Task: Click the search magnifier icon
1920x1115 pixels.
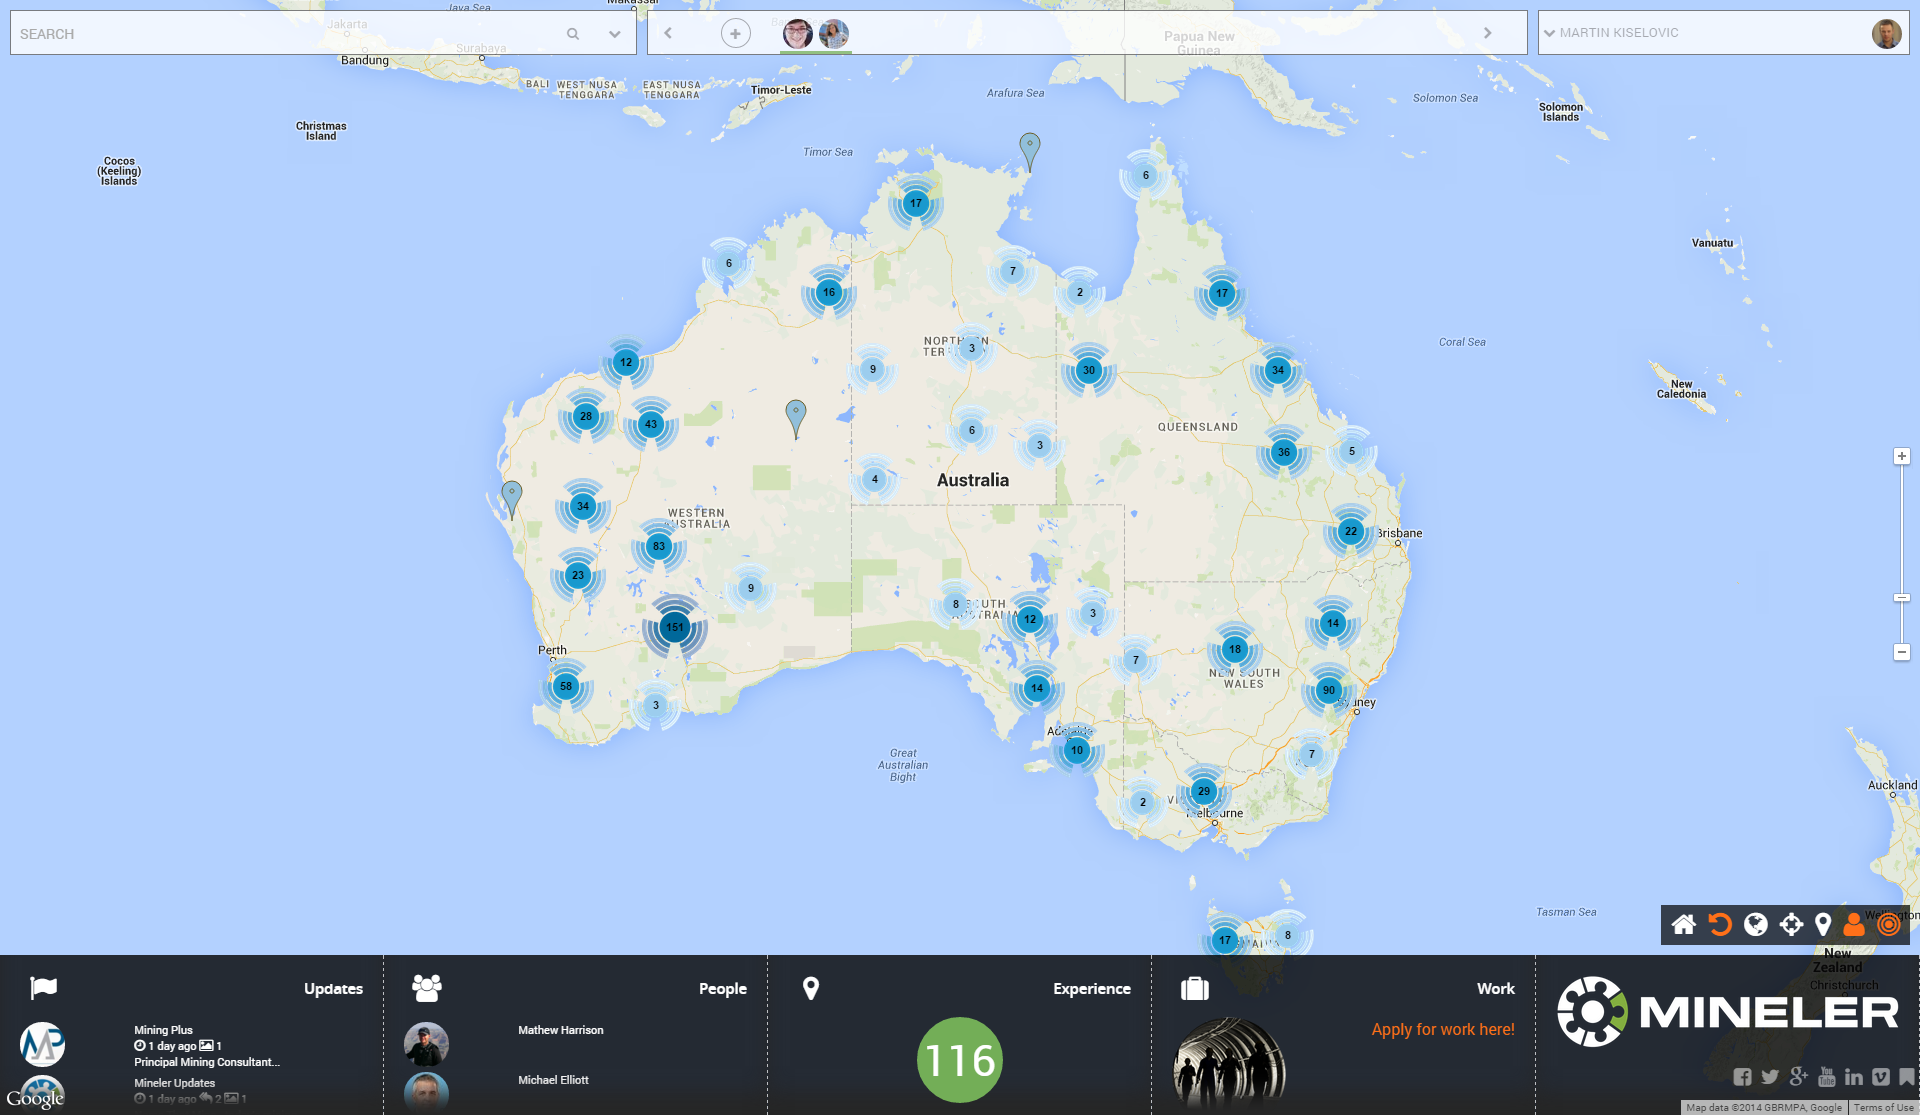Action: tap(573, 34)
